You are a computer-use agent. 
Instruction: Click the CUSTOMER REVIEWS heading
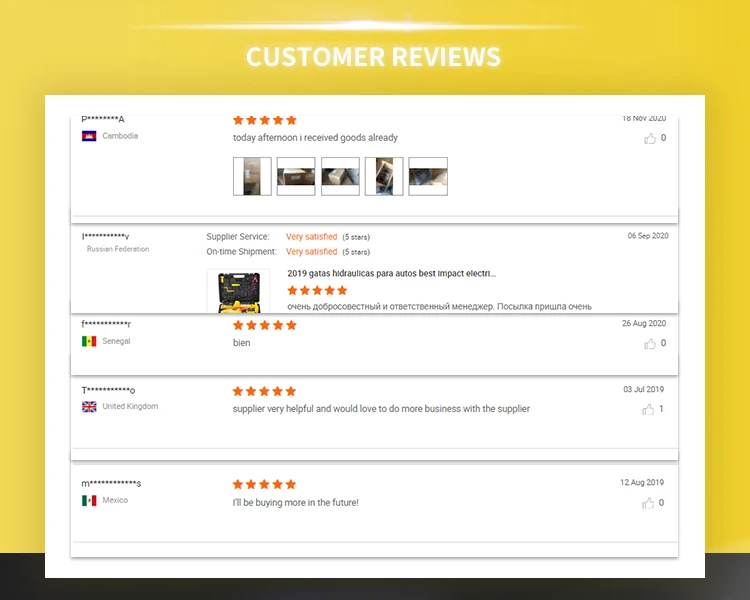(373, 56)
